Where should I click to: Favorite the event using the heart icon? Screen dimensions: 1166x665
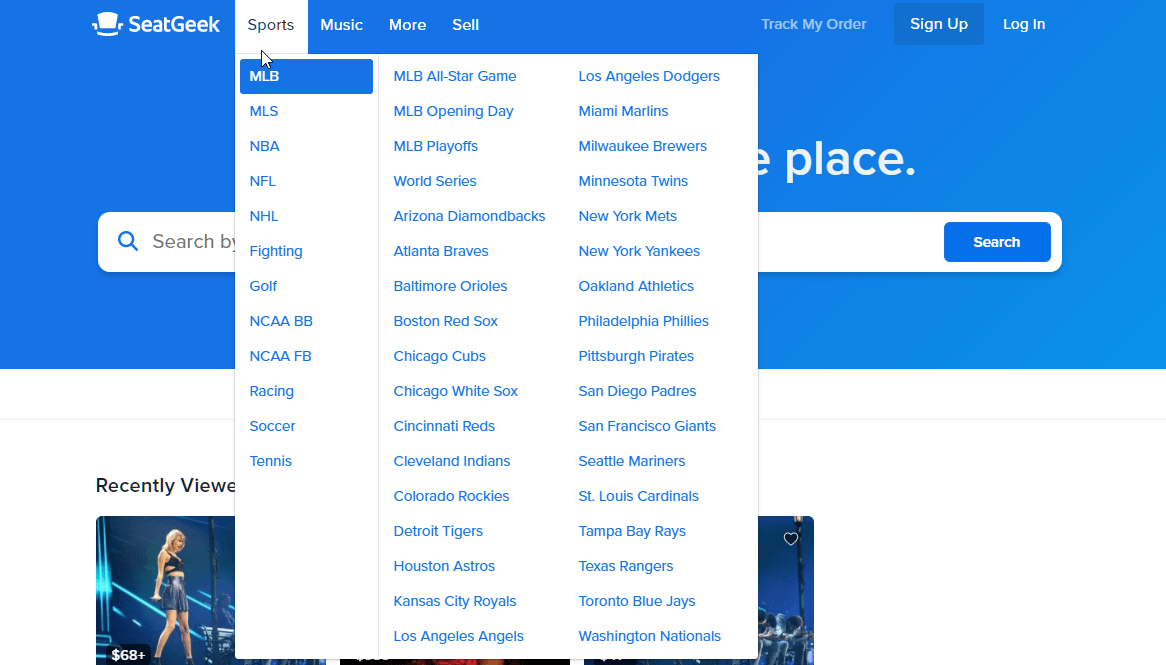791,538
